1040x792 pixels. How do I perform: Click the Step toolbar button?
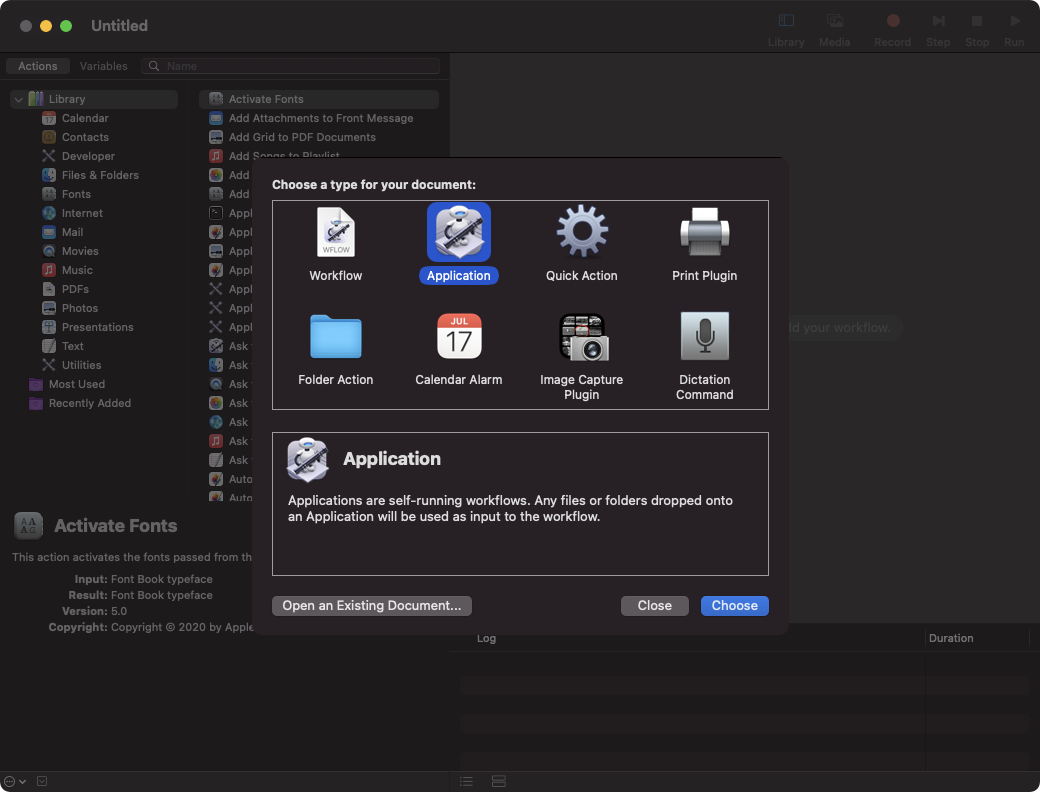[938, 30]
